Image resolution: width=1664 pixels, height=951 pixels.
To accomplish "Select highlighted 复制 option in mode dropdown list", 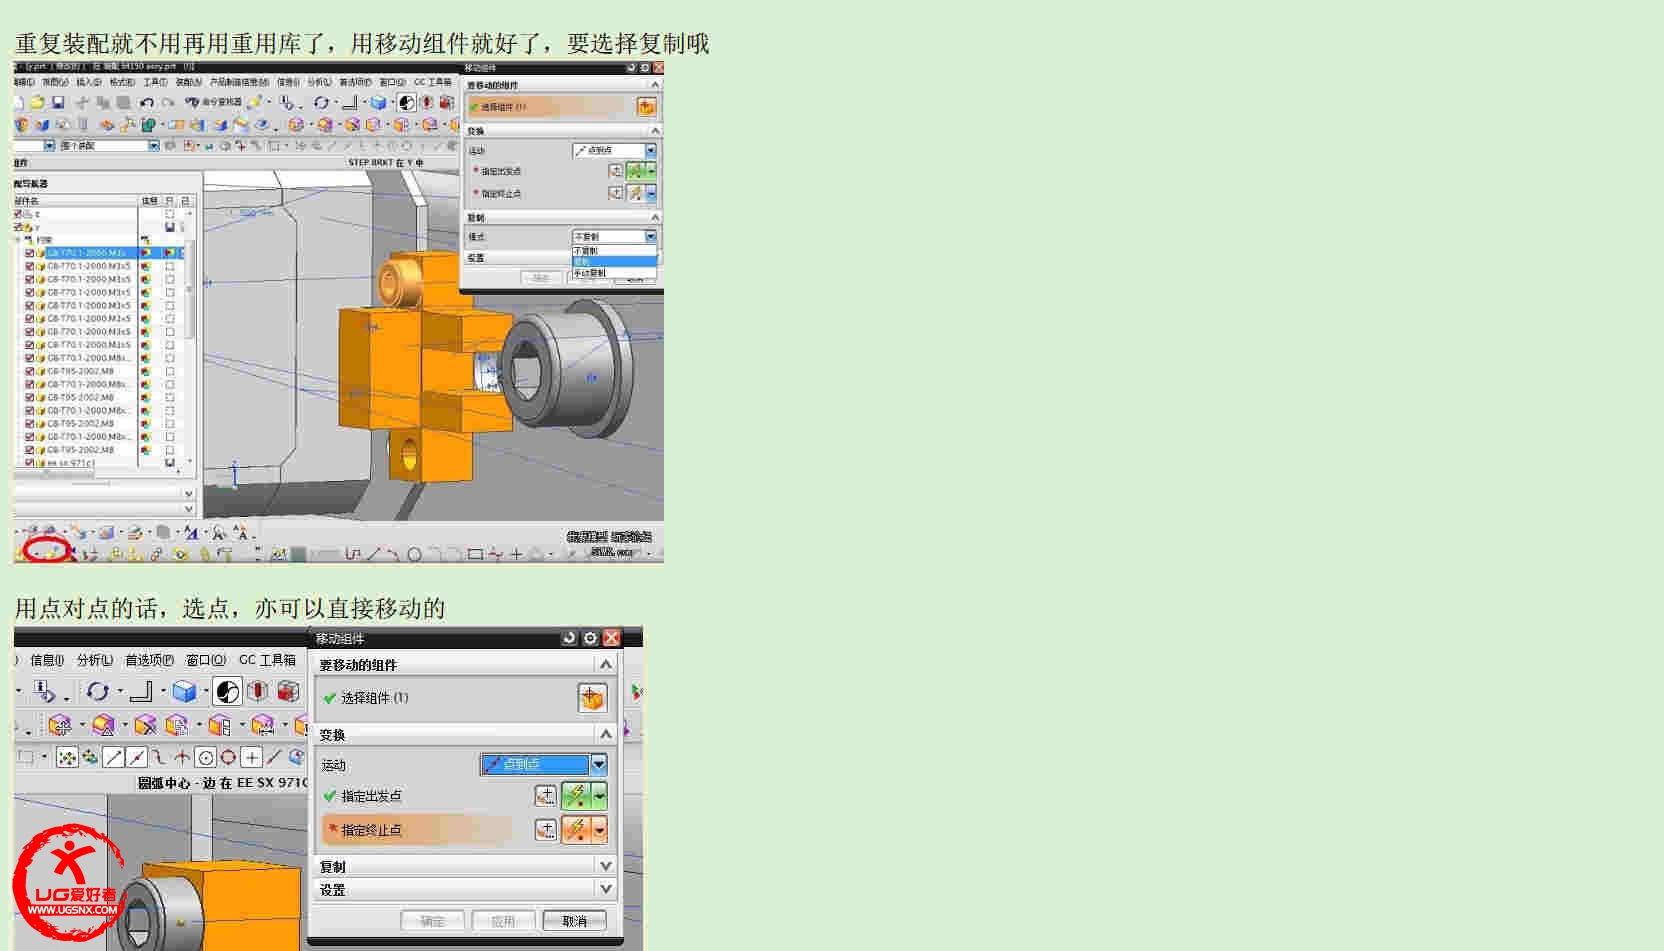I will coord(614,262).
